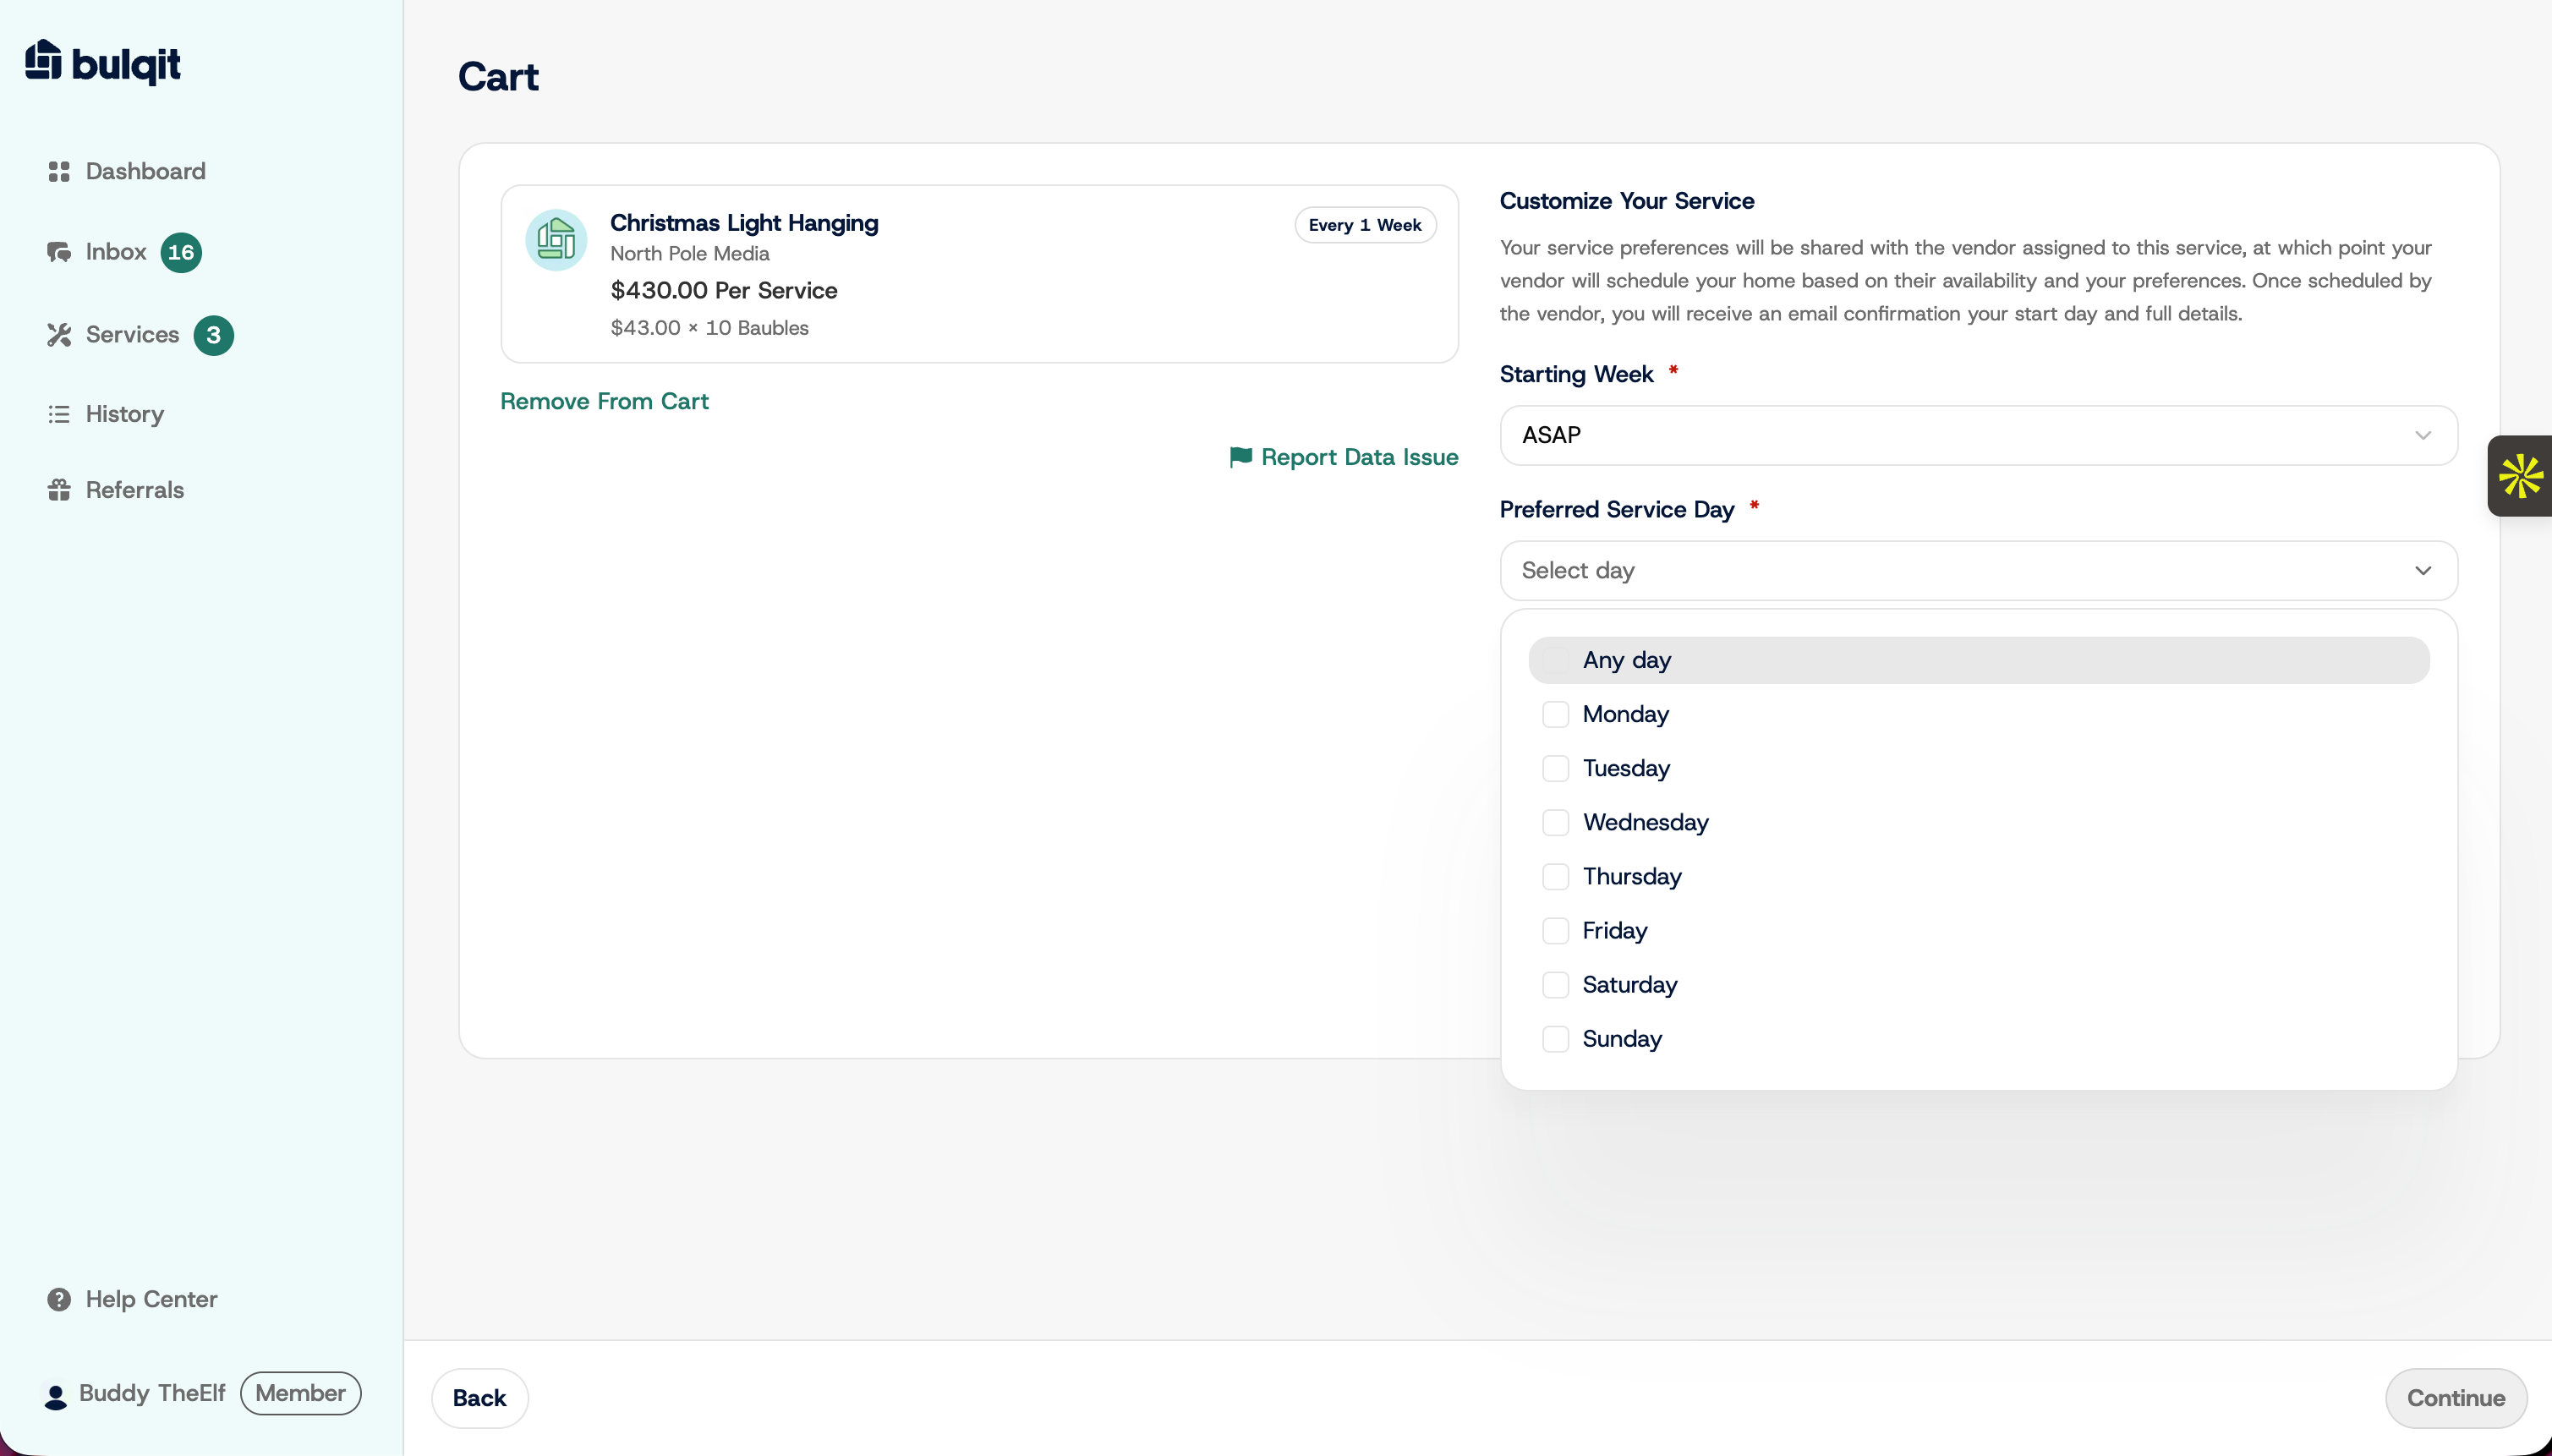The image size is (2552, 1456).
Task: Check the Monday checkbox
Action: point(1555,714)
